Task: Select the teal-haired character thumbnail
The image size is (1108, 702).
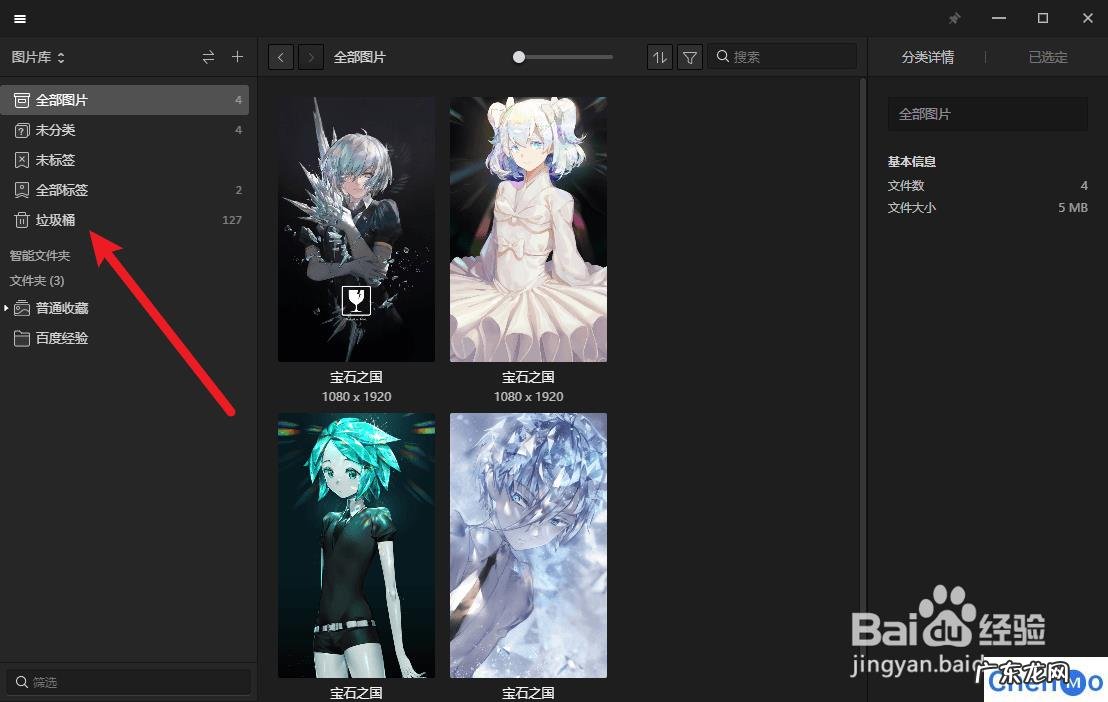Action: (x=356, y=545)
